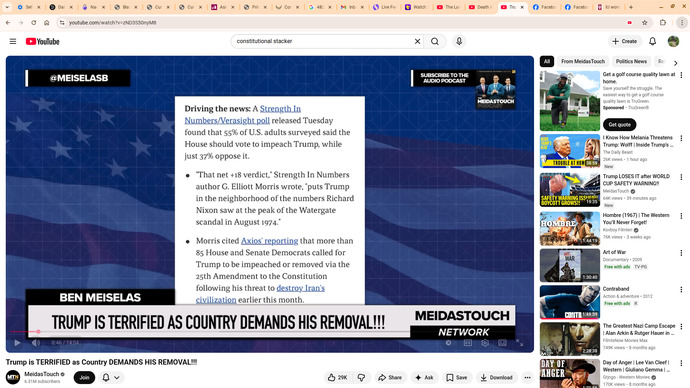Add a new browser tab
This screenshot has width=690, height=388.
(x=631, y=7)
